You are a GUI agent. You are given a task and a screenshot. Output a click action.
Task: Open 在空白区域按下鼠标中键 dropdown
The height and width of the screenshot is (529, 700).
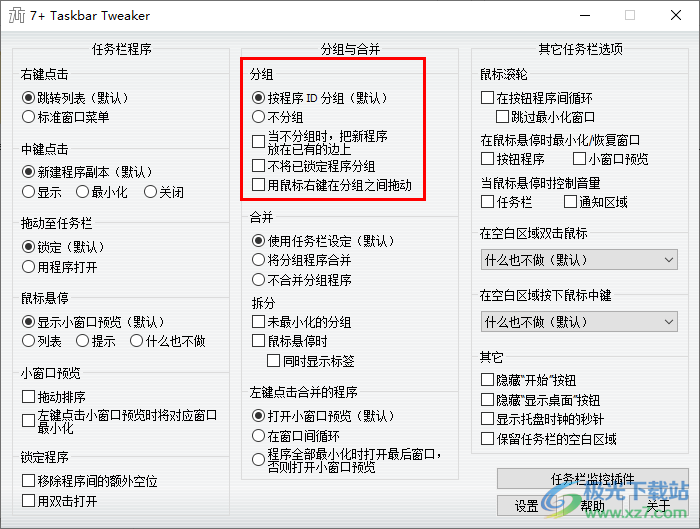coord(579,322)
